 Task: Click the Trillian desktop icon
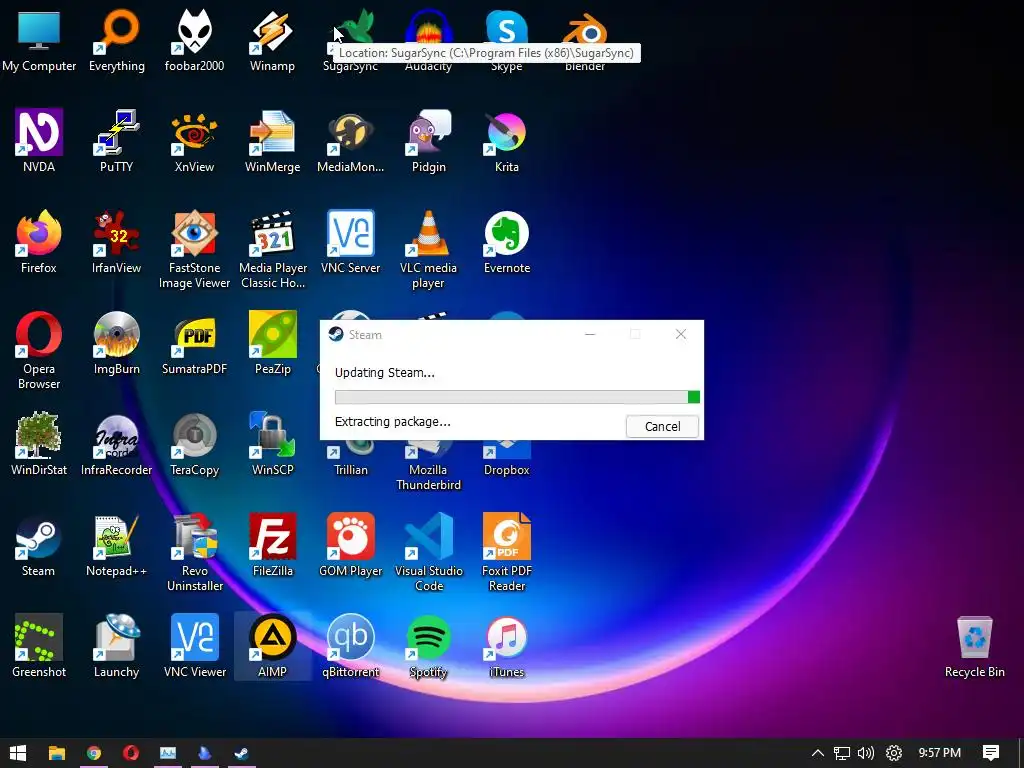tap(351, 459)
